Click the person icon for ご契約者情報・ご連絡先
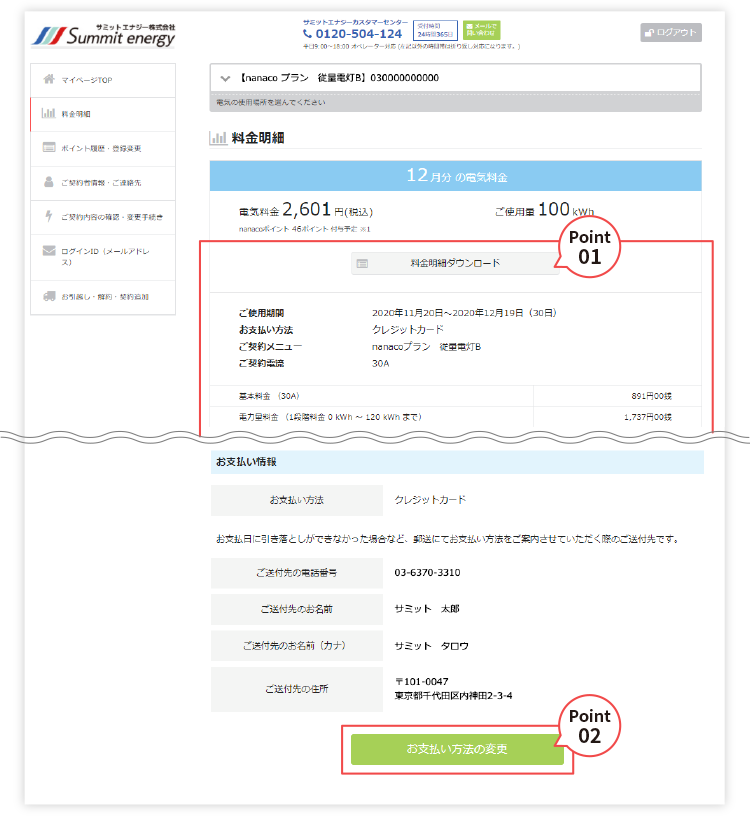Screen dimensions: 750x816 (48, 183)
